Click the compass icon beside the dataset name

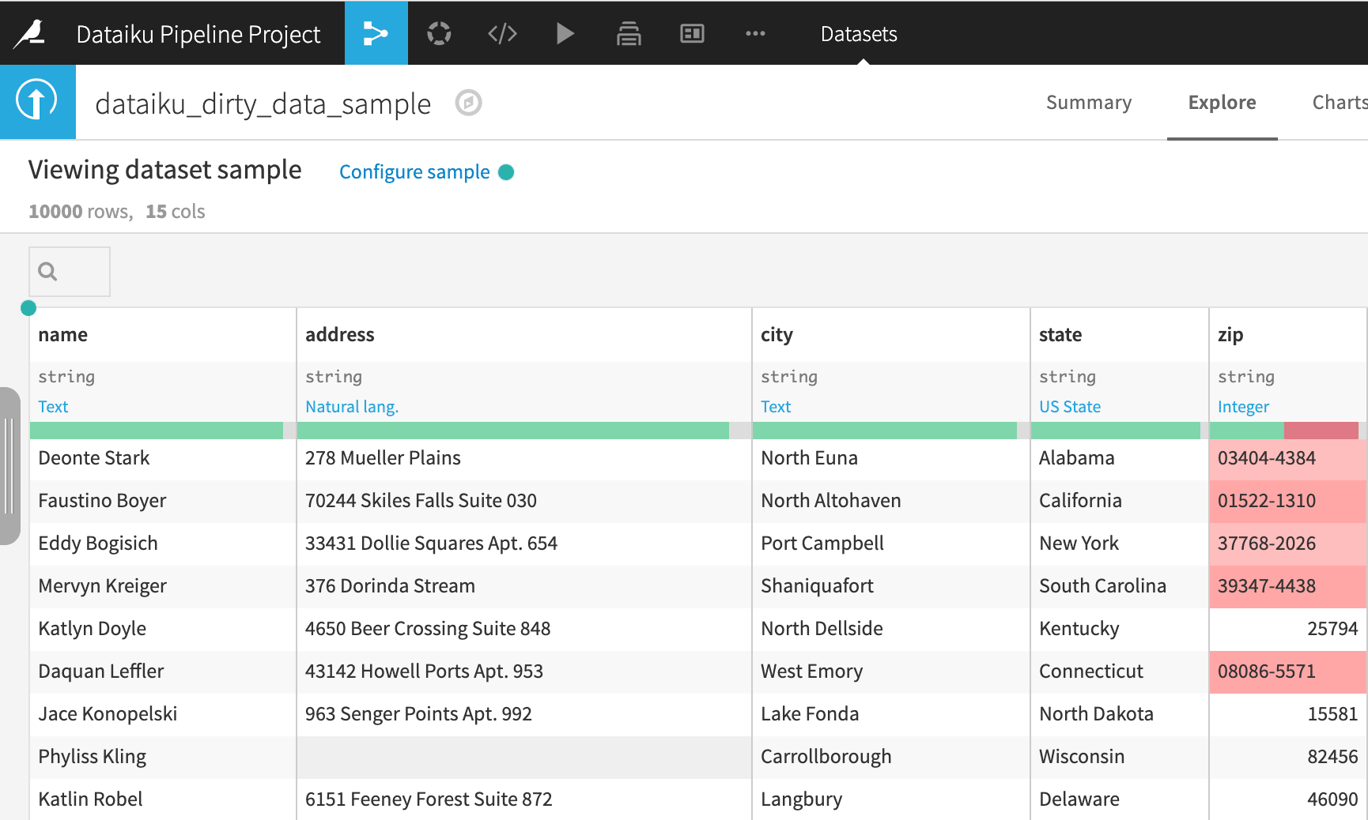click(x=468, y=102)
